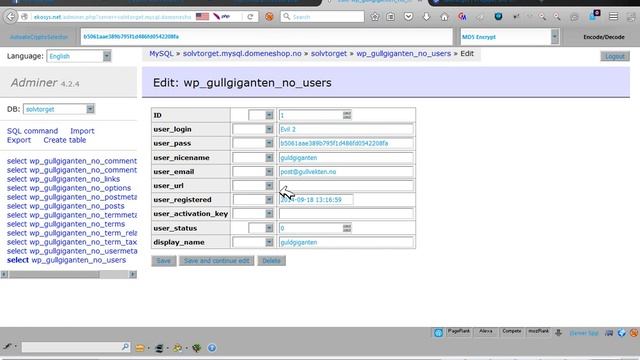This screenshot has height=360, width=640.
Task: Click the Logout button
Action: [x=615, y=56]
